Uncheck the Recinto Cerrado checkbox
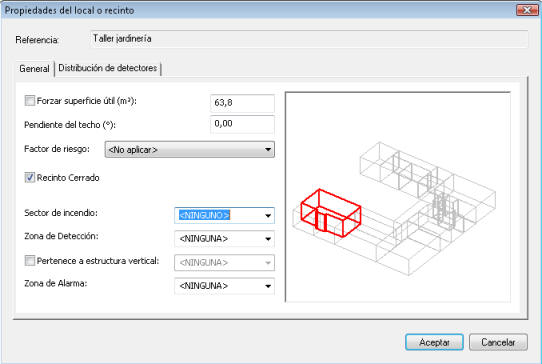 pyautogui.click(x=30, y=178)
